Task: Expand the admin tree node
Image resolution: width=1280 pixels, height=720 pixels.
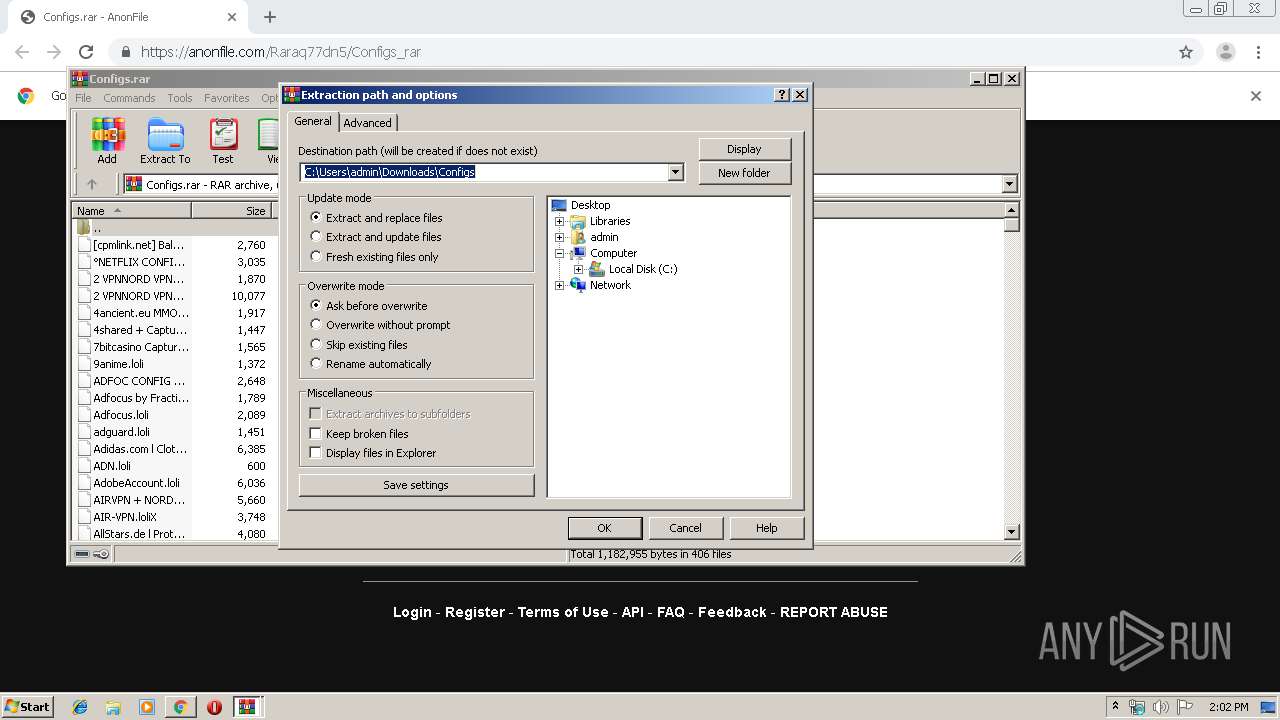Action: coord(559,237)
